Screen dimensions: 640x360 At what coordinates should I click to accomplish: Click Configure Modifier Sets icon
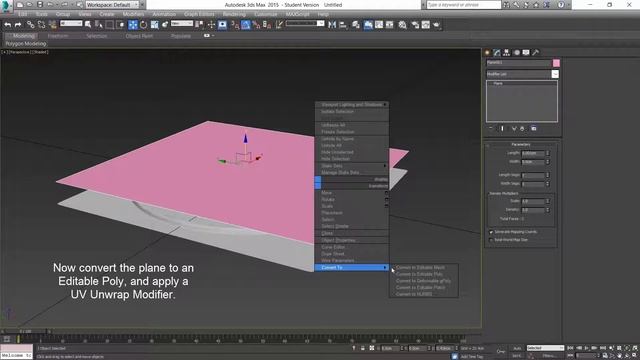click(533, 129)
